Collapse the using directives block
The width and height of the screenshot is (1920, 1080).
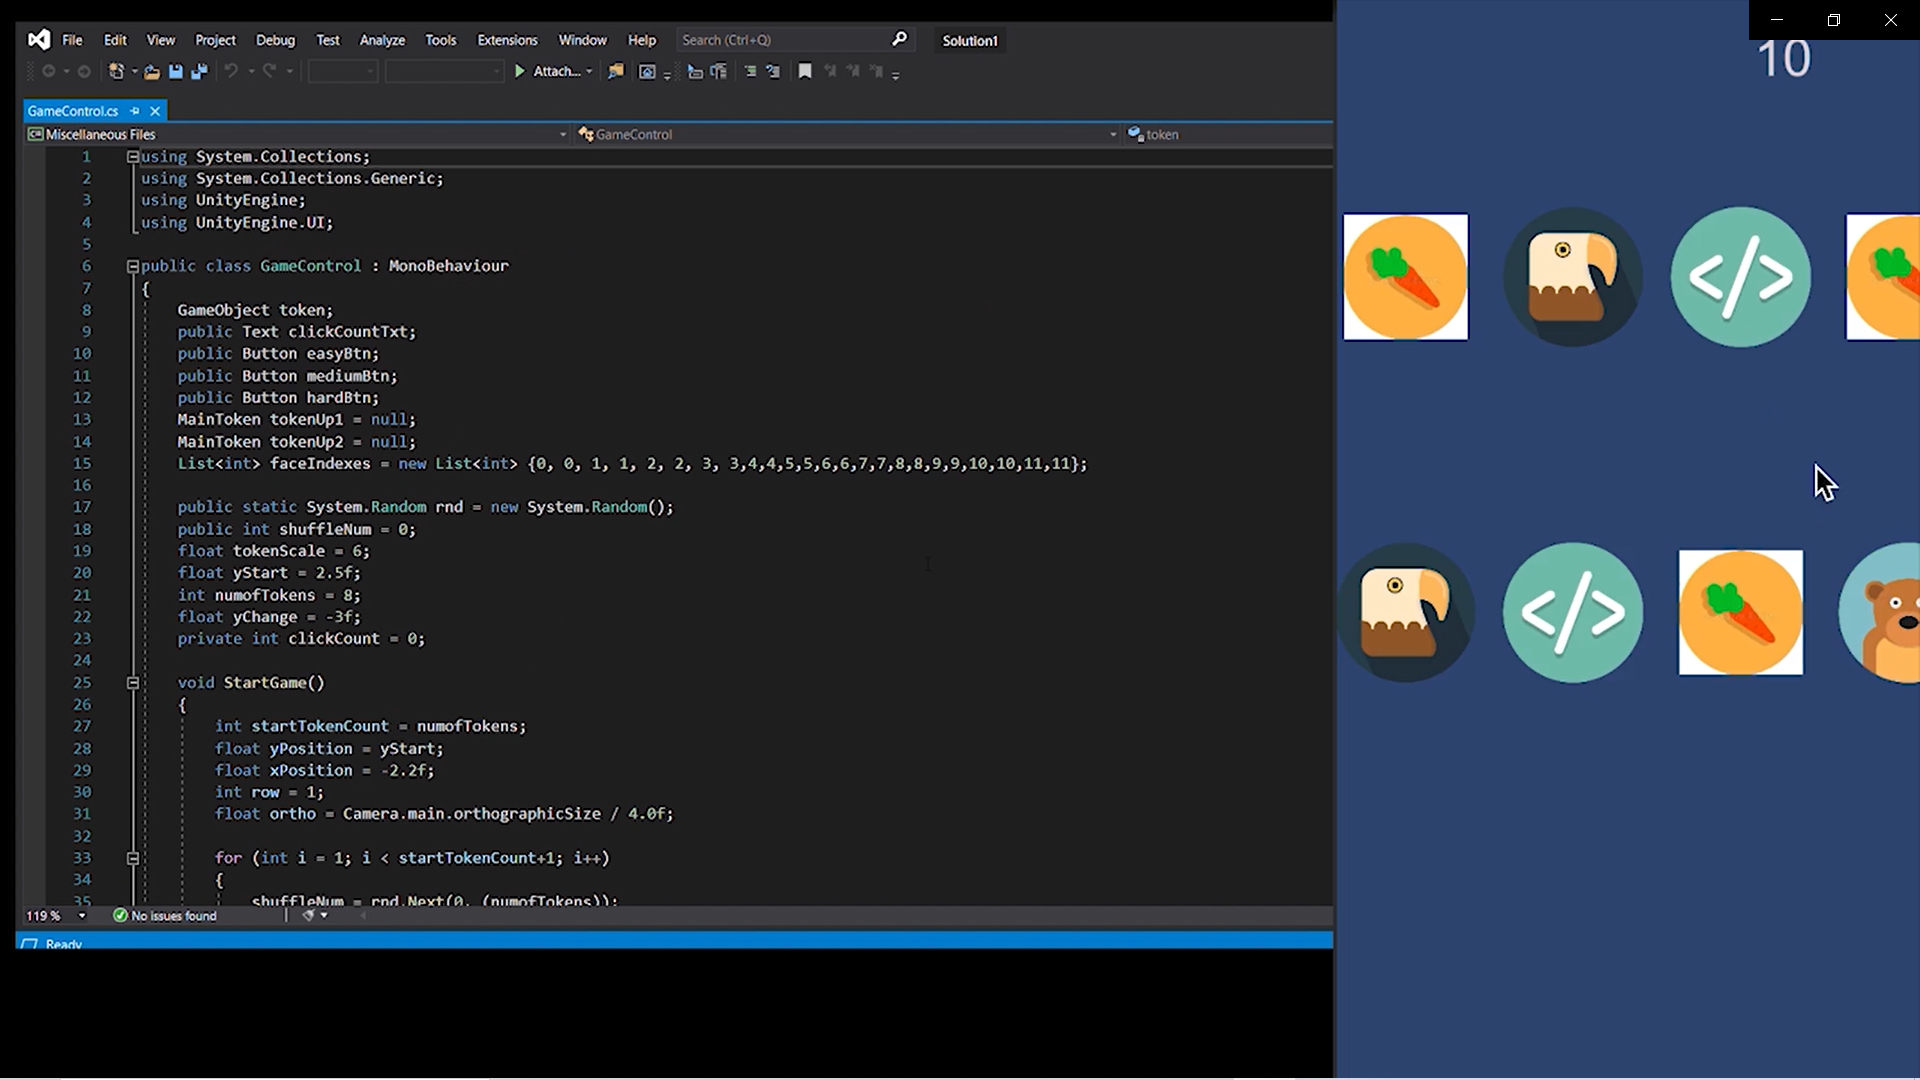132,157
